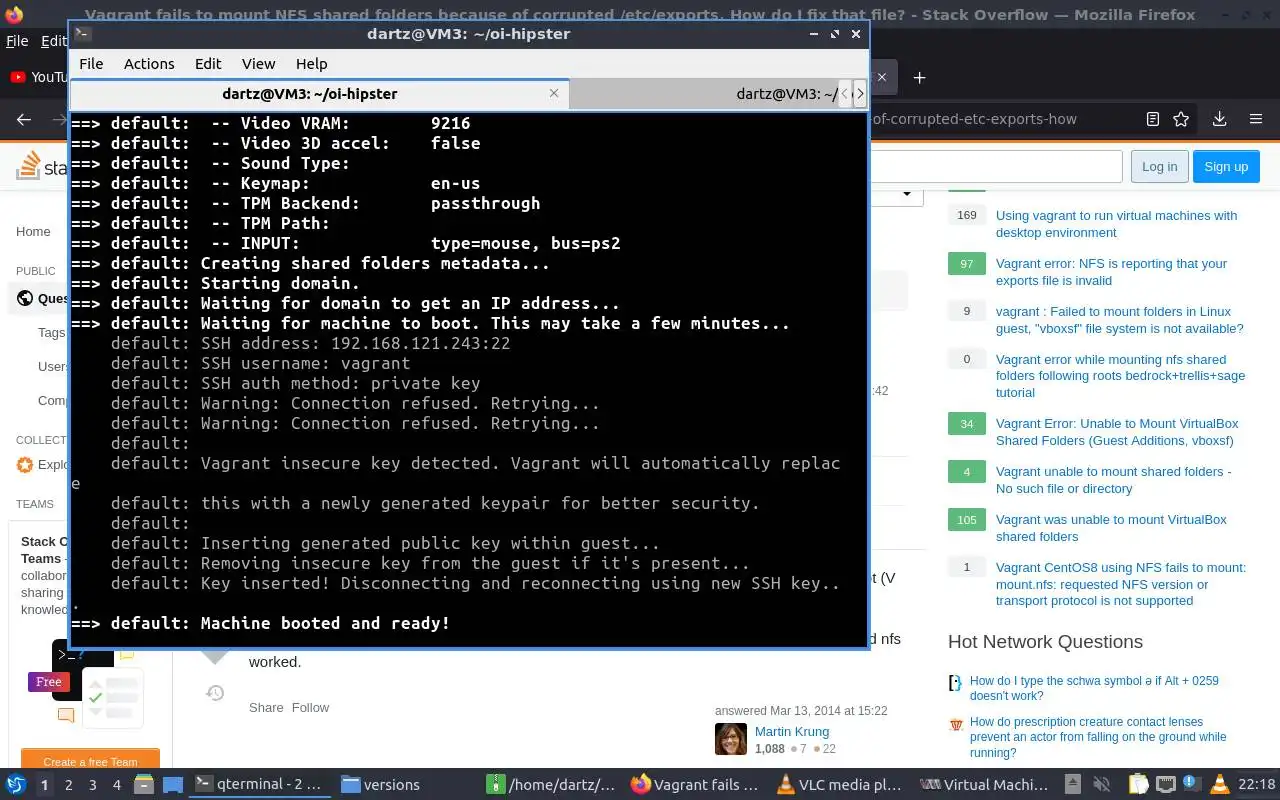The image size is (1280, 800).
Task: Open the application launcher in the taskbar
Action: click(16, 784)
